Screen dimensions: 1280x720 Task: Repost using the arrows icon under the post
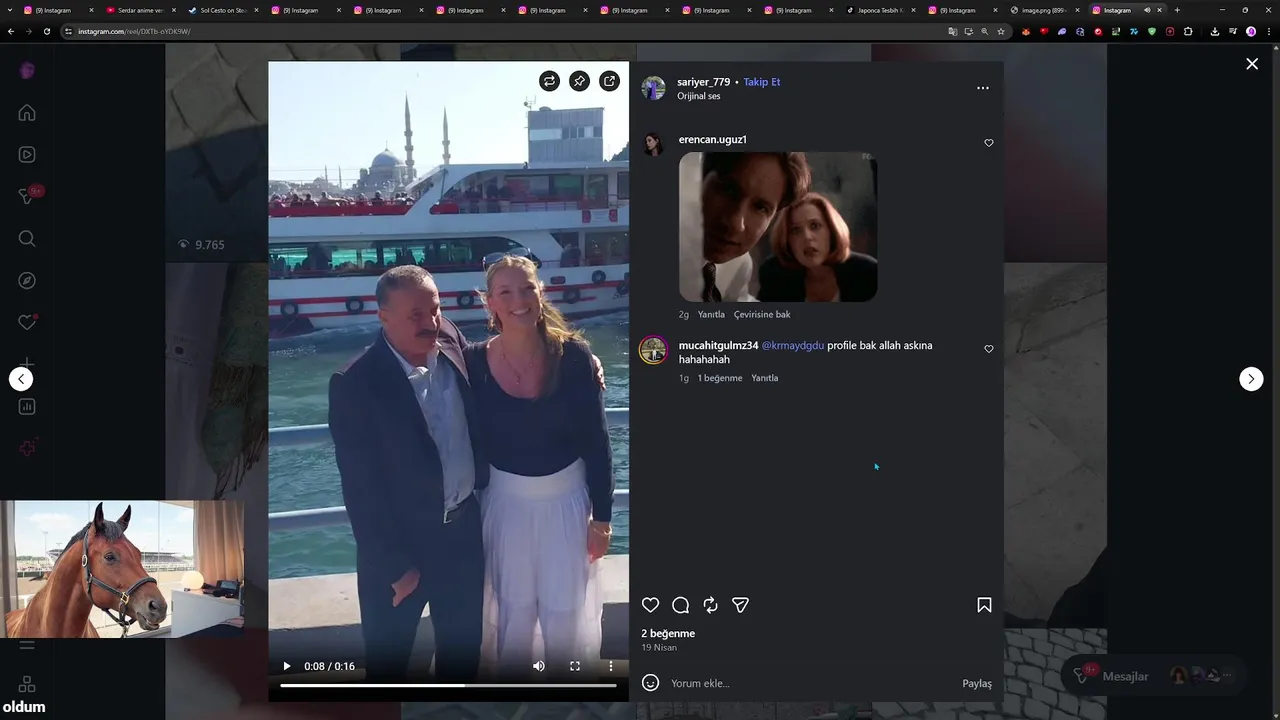(711, 605)
